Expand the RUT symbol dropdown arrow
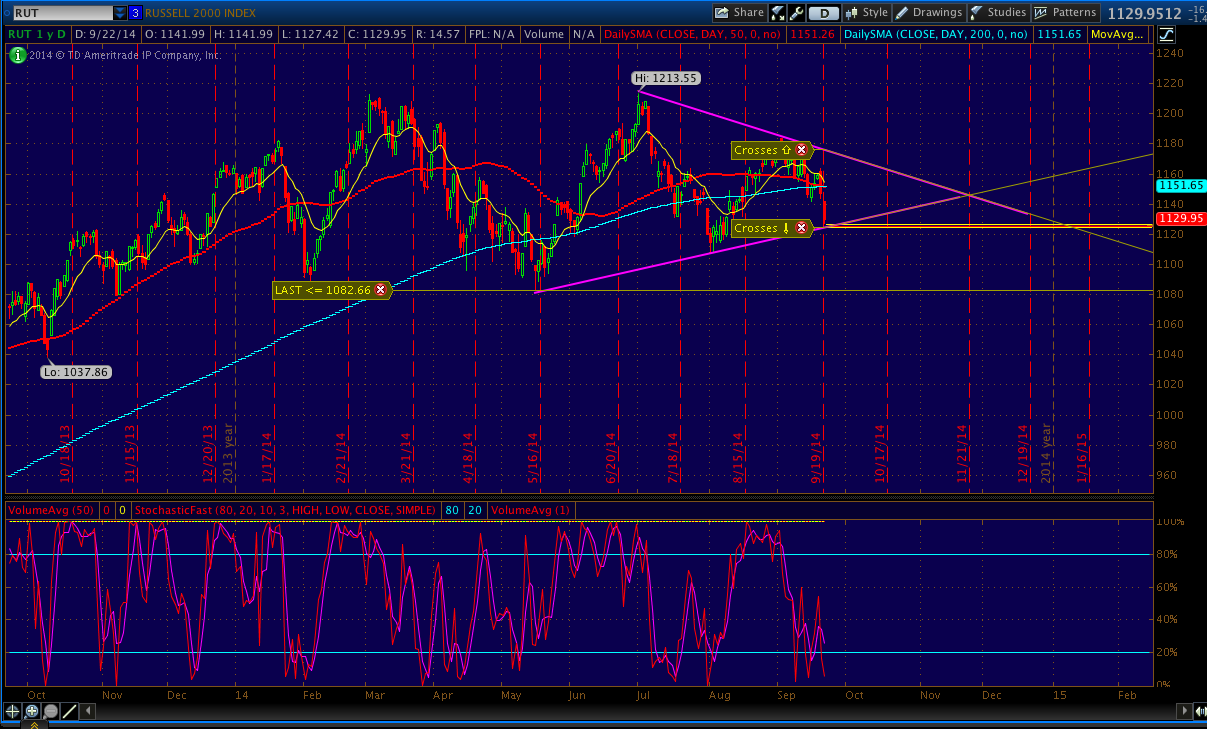 point(120,13)
